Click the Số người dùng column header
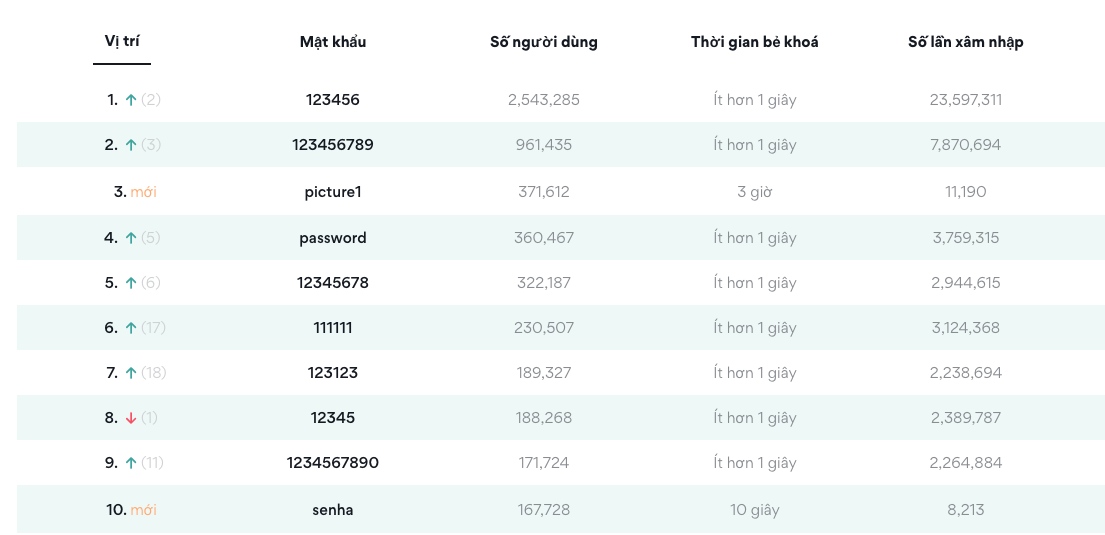This screenshot has width=1105, height=535. pos(544,42)
